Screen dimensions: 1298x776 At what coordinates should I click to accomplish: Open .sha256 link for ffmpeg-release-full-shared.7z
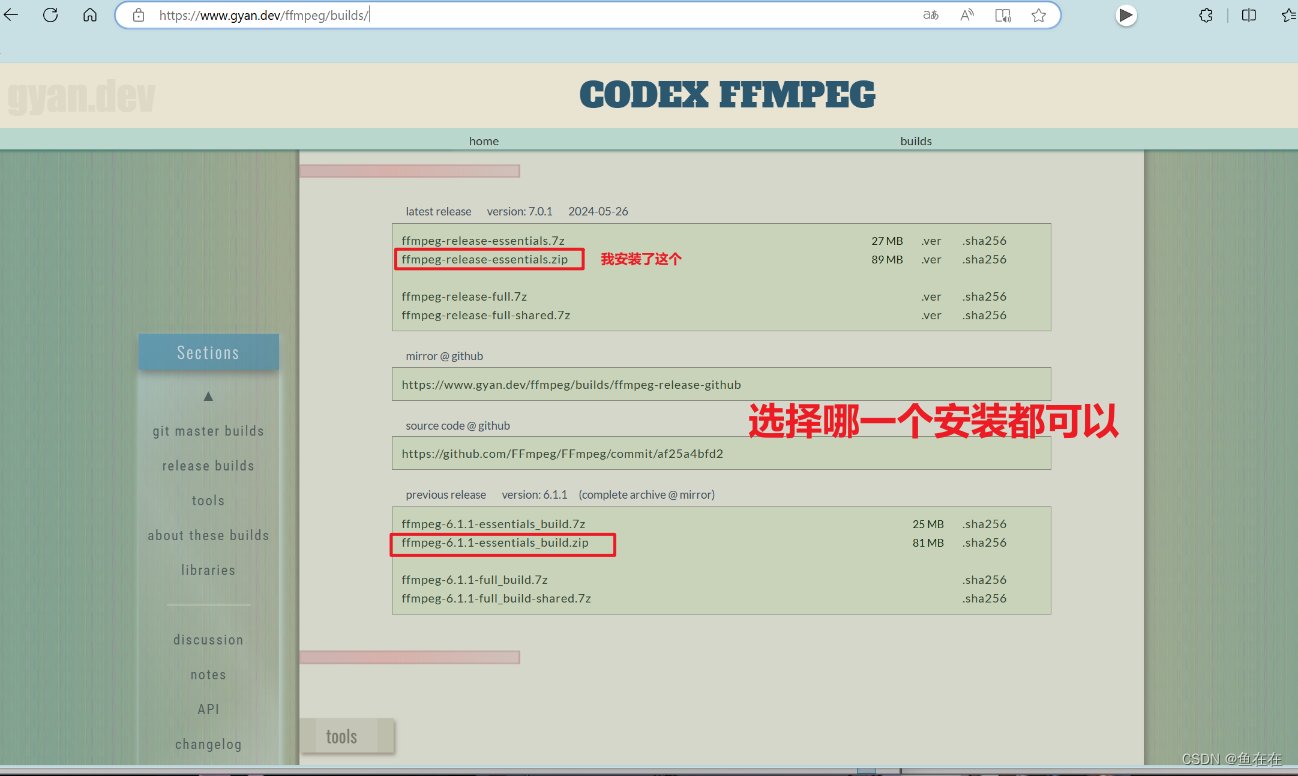click(x=984, y=315)
